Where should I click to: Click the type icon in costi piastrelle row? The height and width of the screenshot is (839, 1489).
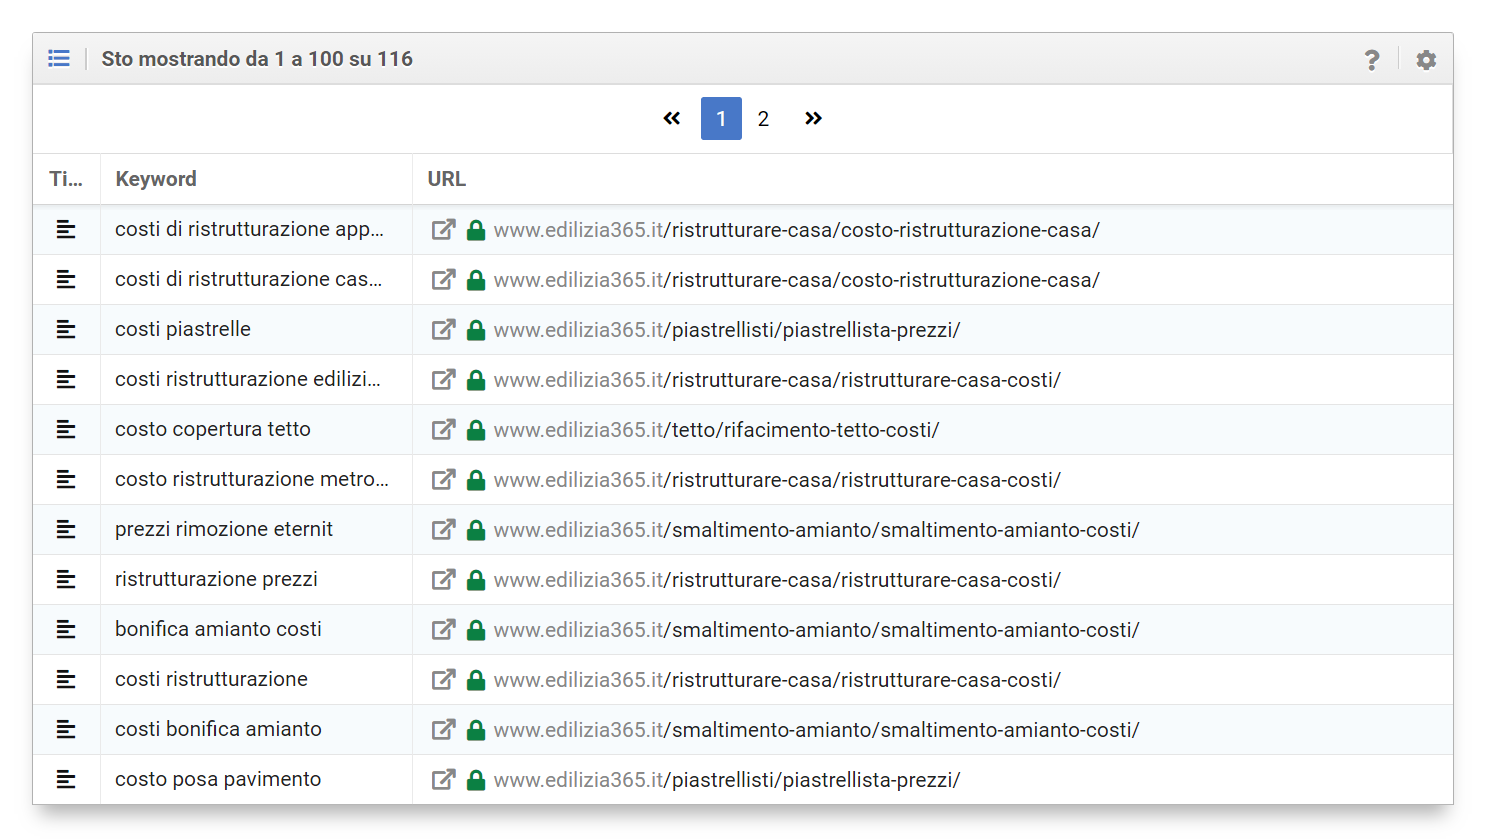click(66, 329)
